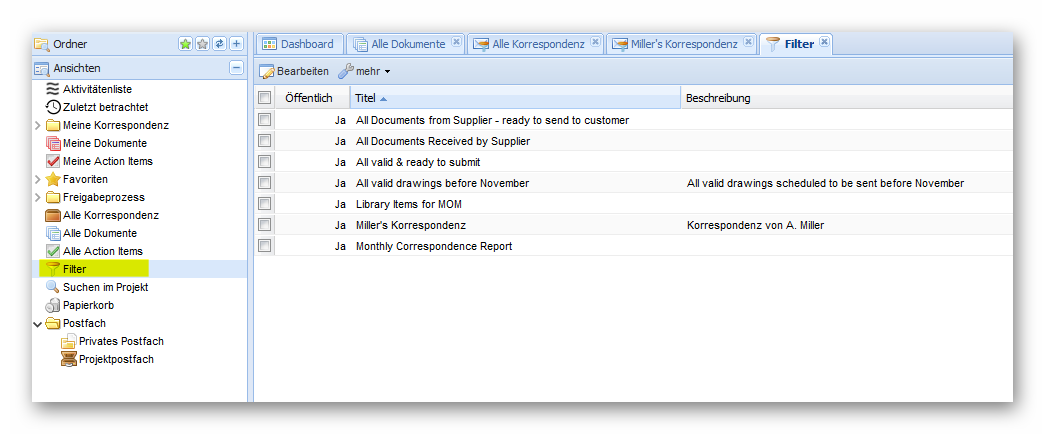
Task: Click the green star icon in Ordner header
Action: [x=185, y=44]
